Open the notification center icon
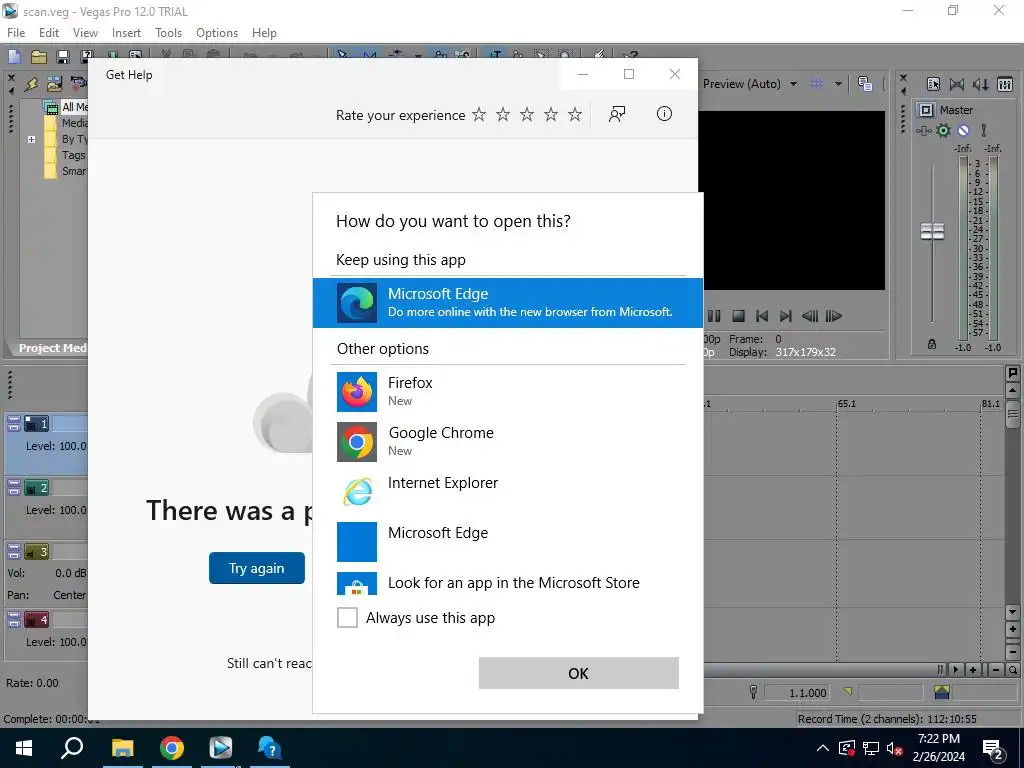1024x768 pixels. click(x=993, y=748)
